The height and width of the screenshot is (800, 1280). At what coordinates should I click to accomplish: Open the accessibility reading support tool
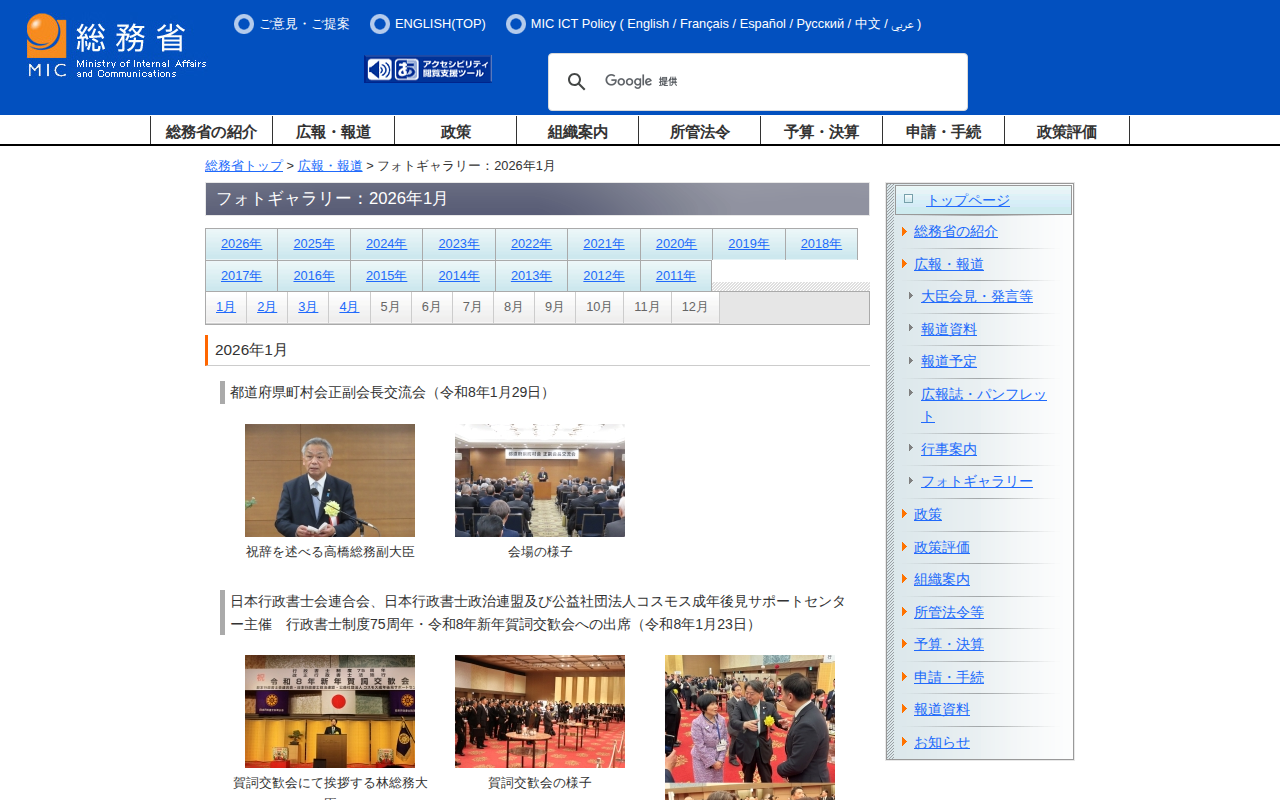(x=428, y=69)
